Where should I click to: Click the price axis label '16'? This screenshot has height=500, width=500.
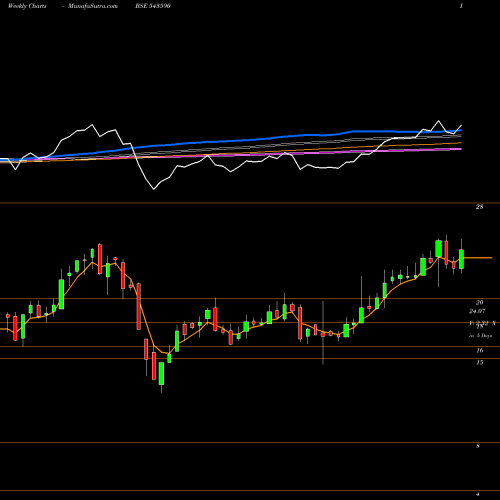(480, 350)
